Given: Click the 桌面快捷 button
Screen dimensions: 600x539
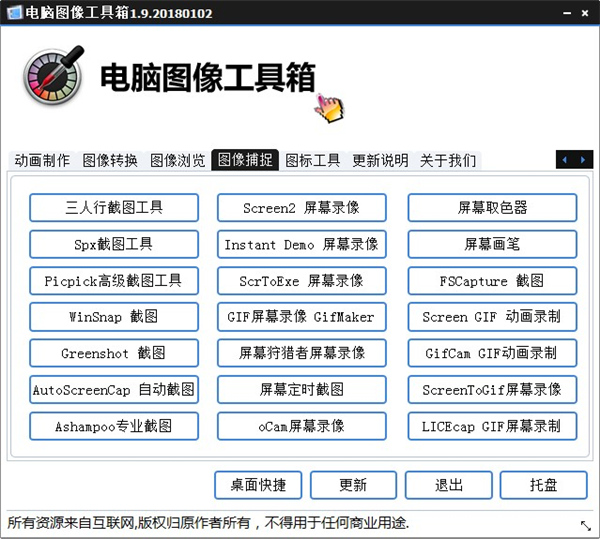Looking at the screenshot, I should 258,485.
